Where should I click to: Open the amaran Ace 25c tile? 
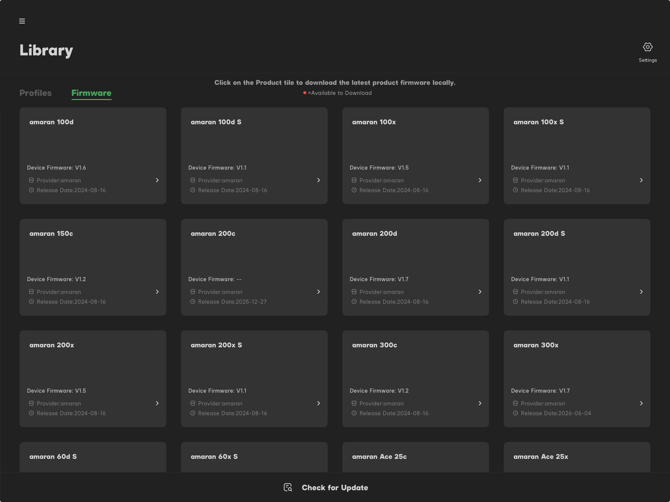click(x=415, y=457)
